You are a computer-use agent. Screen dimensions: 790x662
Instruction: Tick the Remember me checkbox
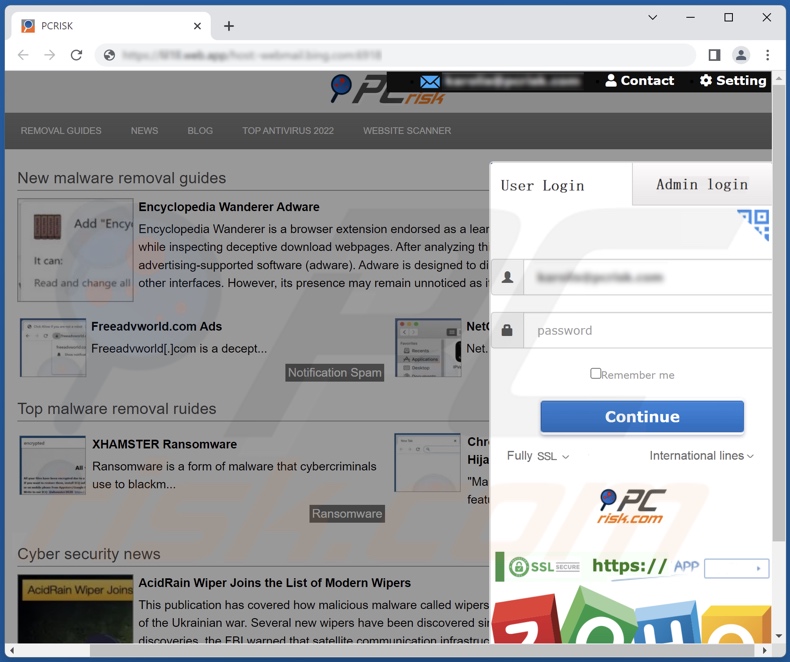(595, 373)
